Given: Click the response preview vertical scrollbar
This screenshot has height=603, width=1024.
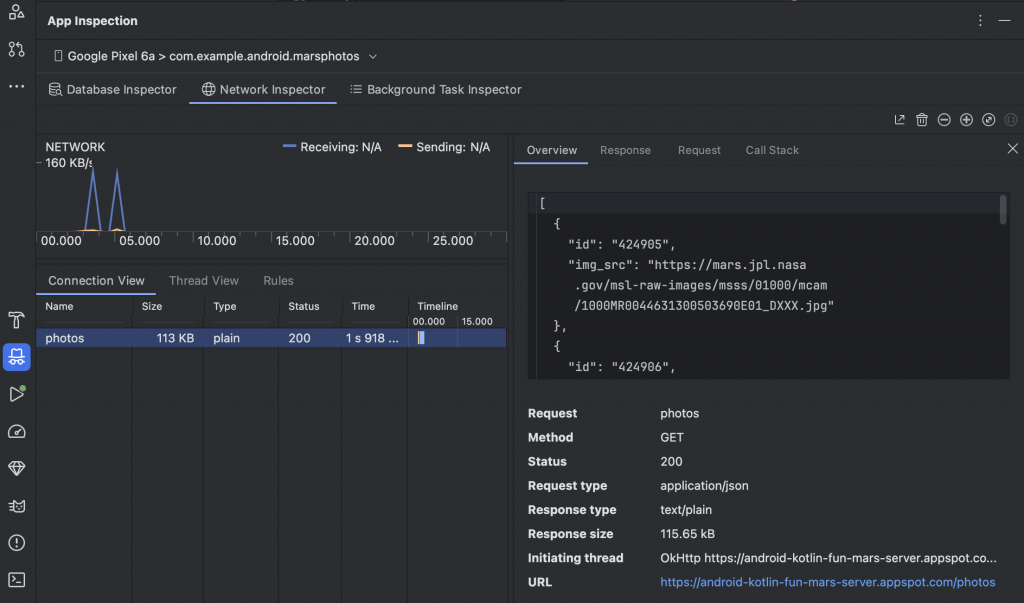Looking at the screenshot, I should pos(1003,210).
